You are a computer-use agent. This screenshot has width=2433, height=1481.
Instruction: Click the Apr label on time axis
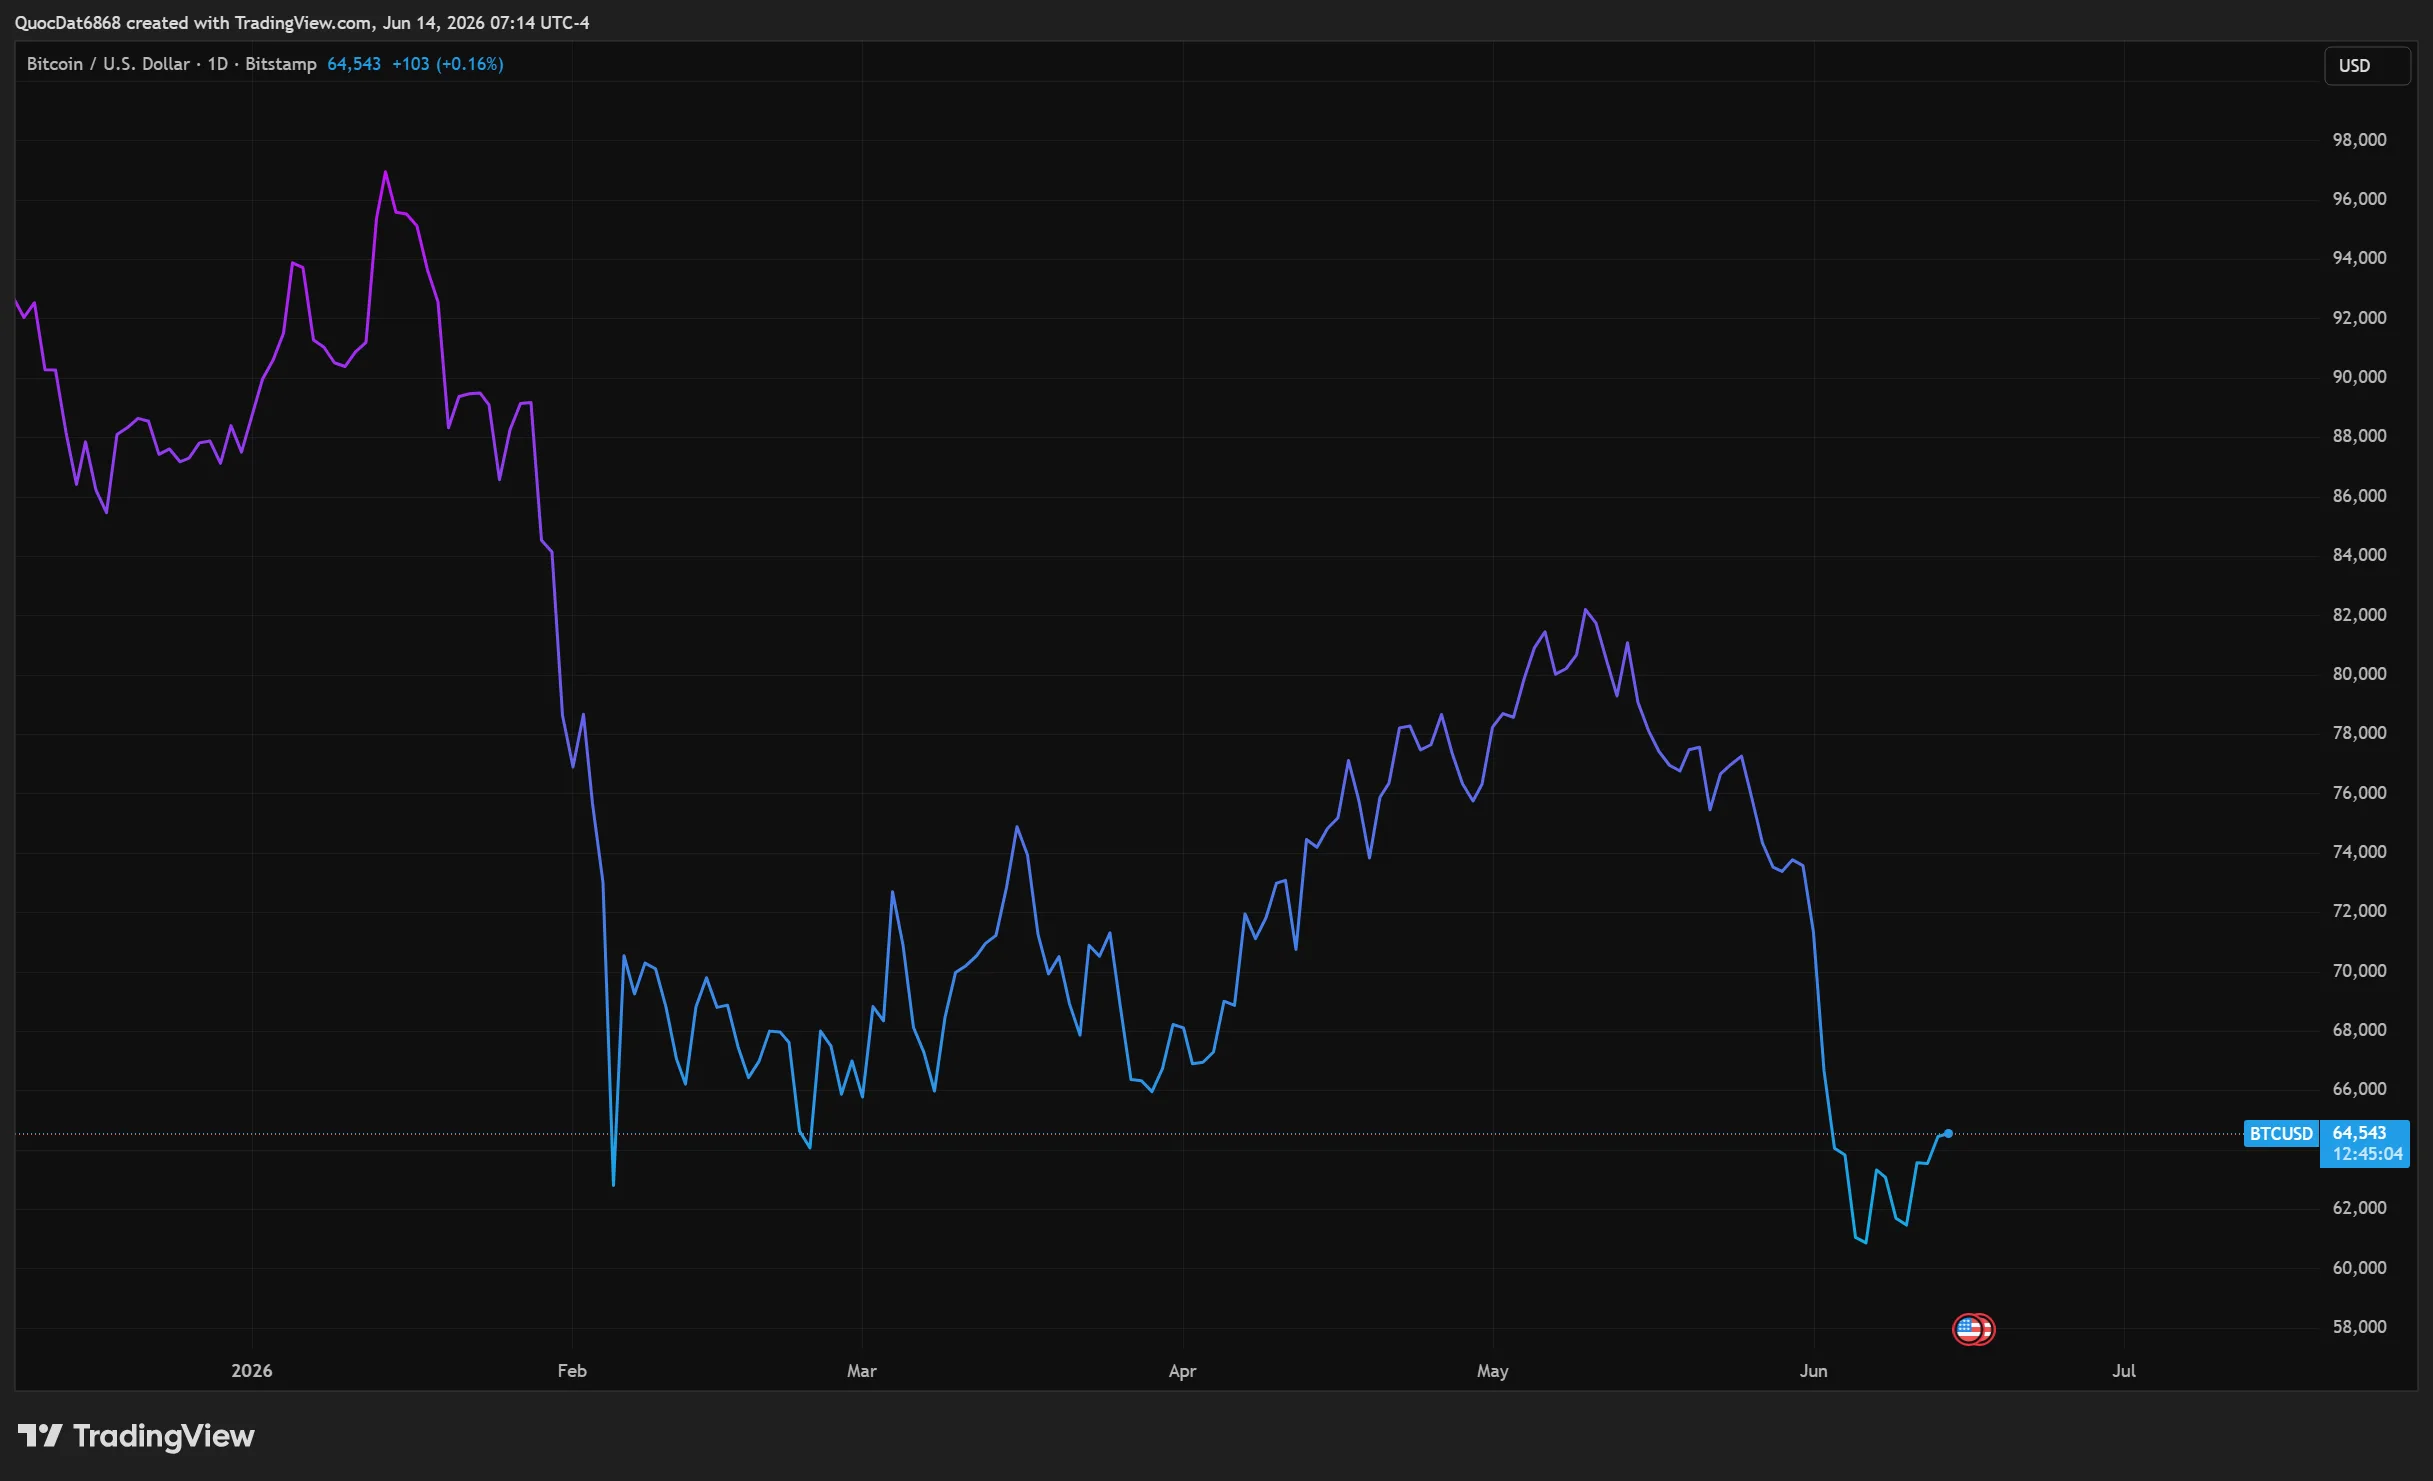coord(1182,1371)
